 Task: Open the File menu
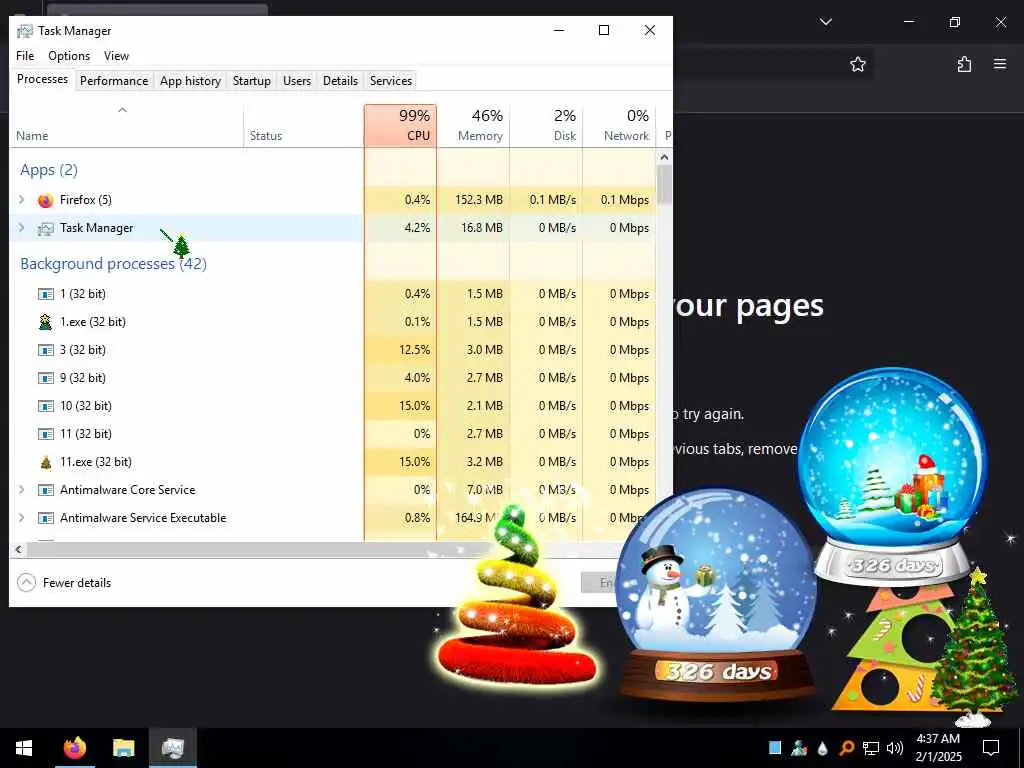(x=25, y=56)
